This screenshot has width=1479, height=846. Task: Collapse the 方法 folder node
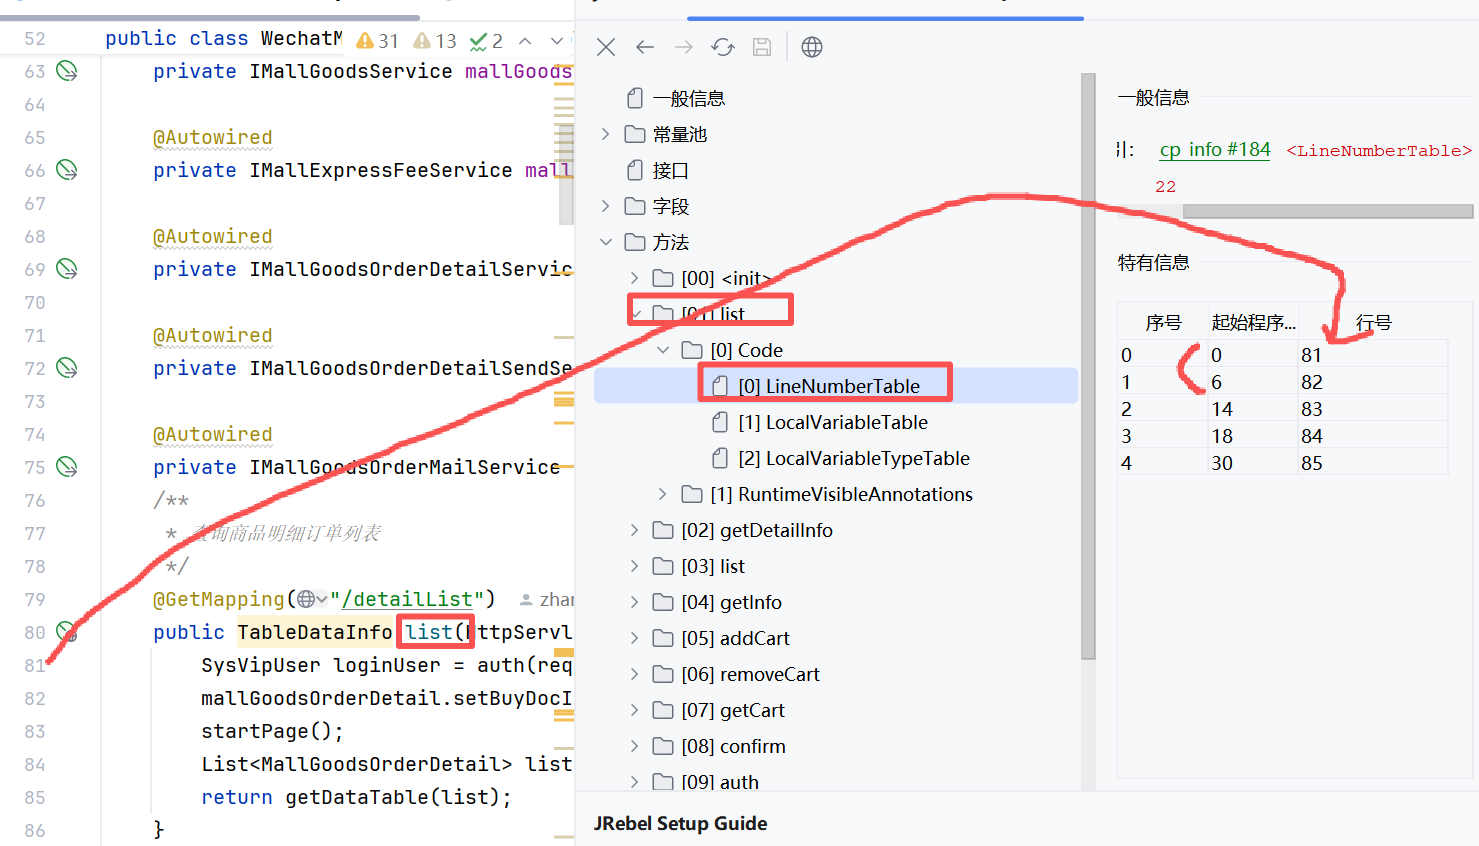(606, 242)
